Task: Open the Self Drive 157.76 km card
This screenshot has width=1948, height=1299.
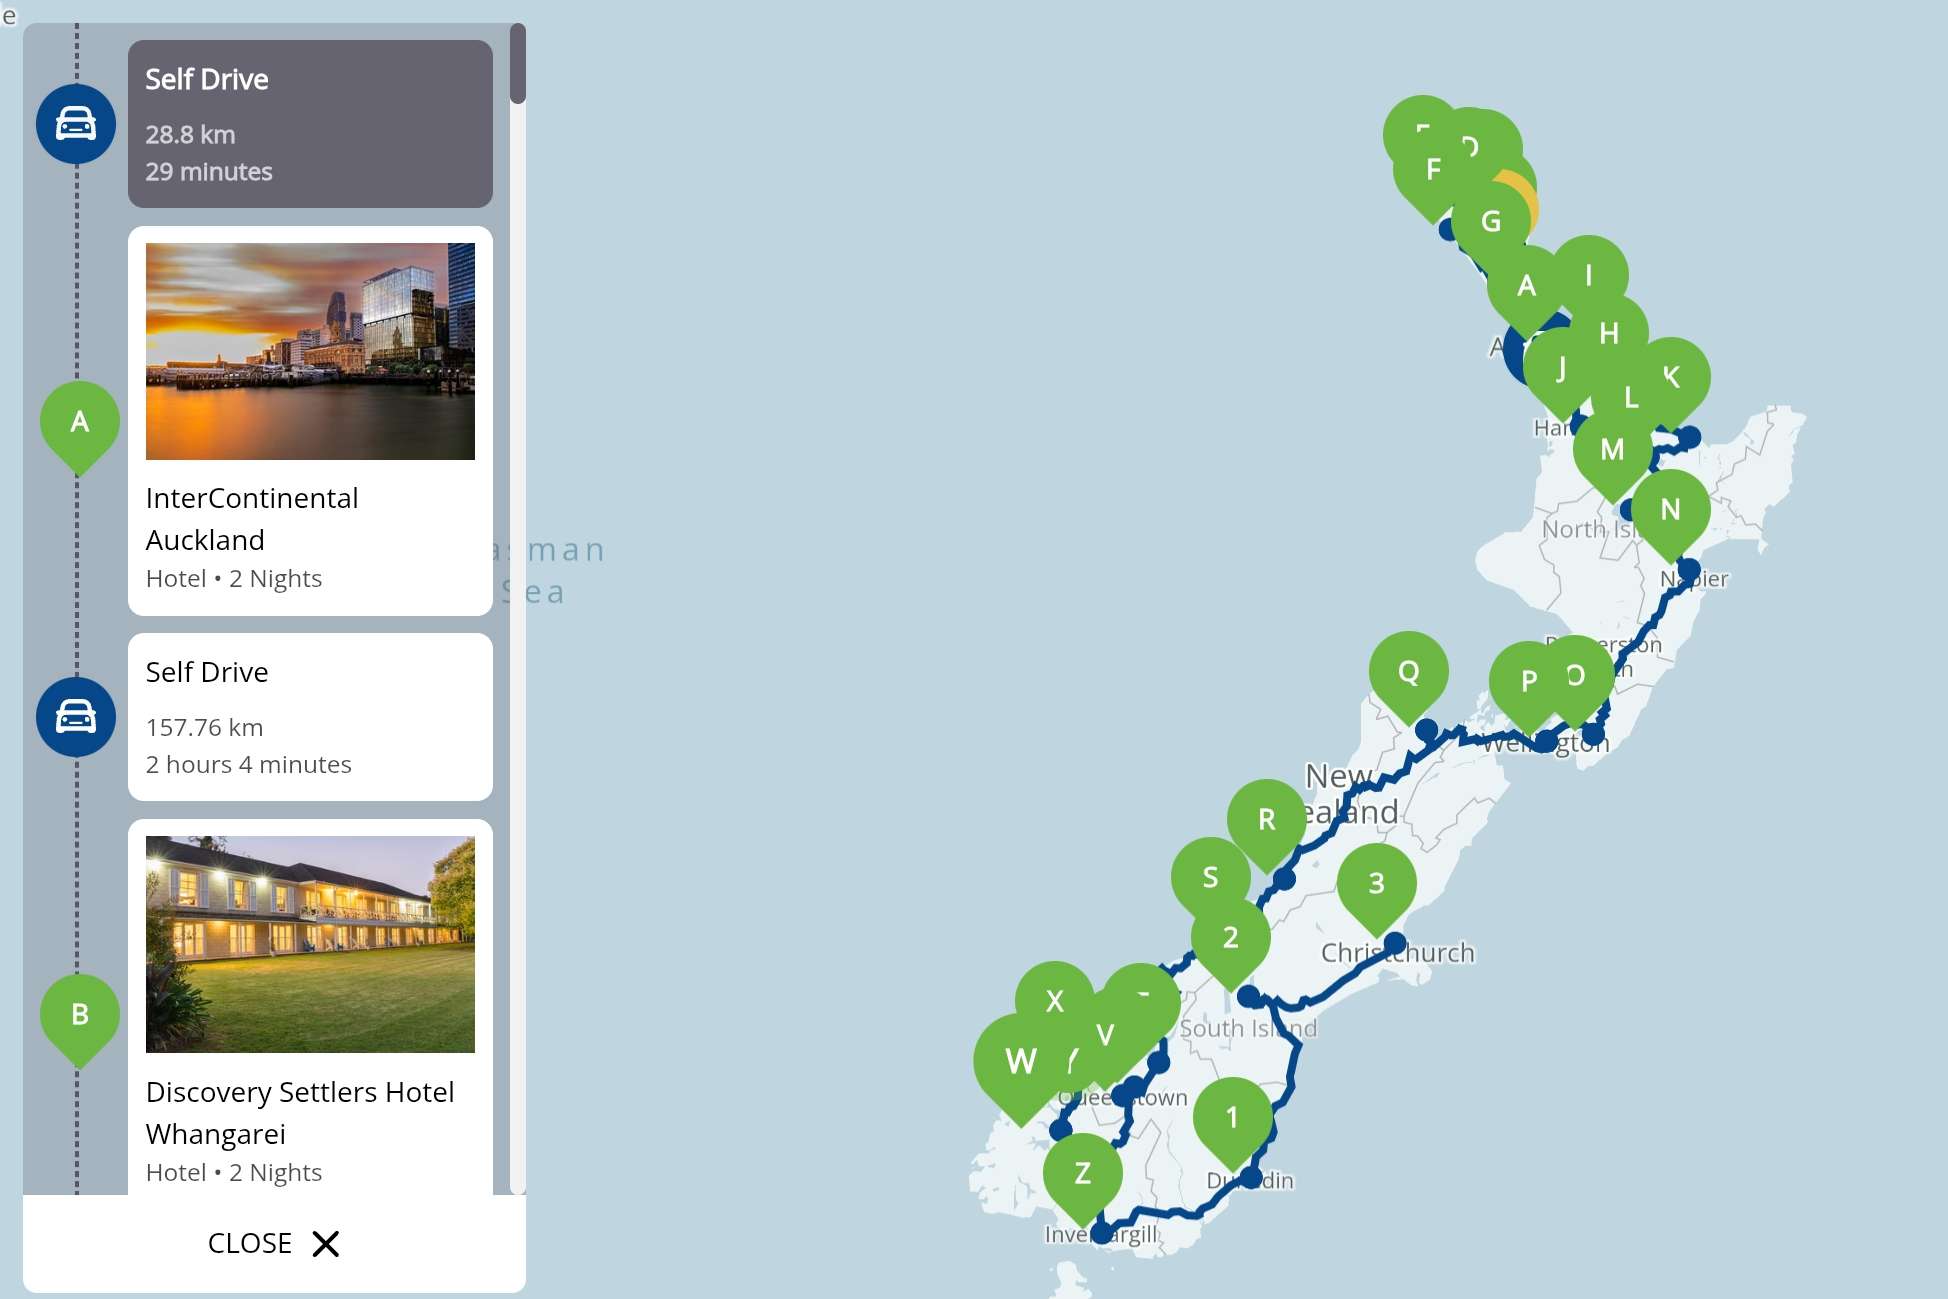Action: 310,717
